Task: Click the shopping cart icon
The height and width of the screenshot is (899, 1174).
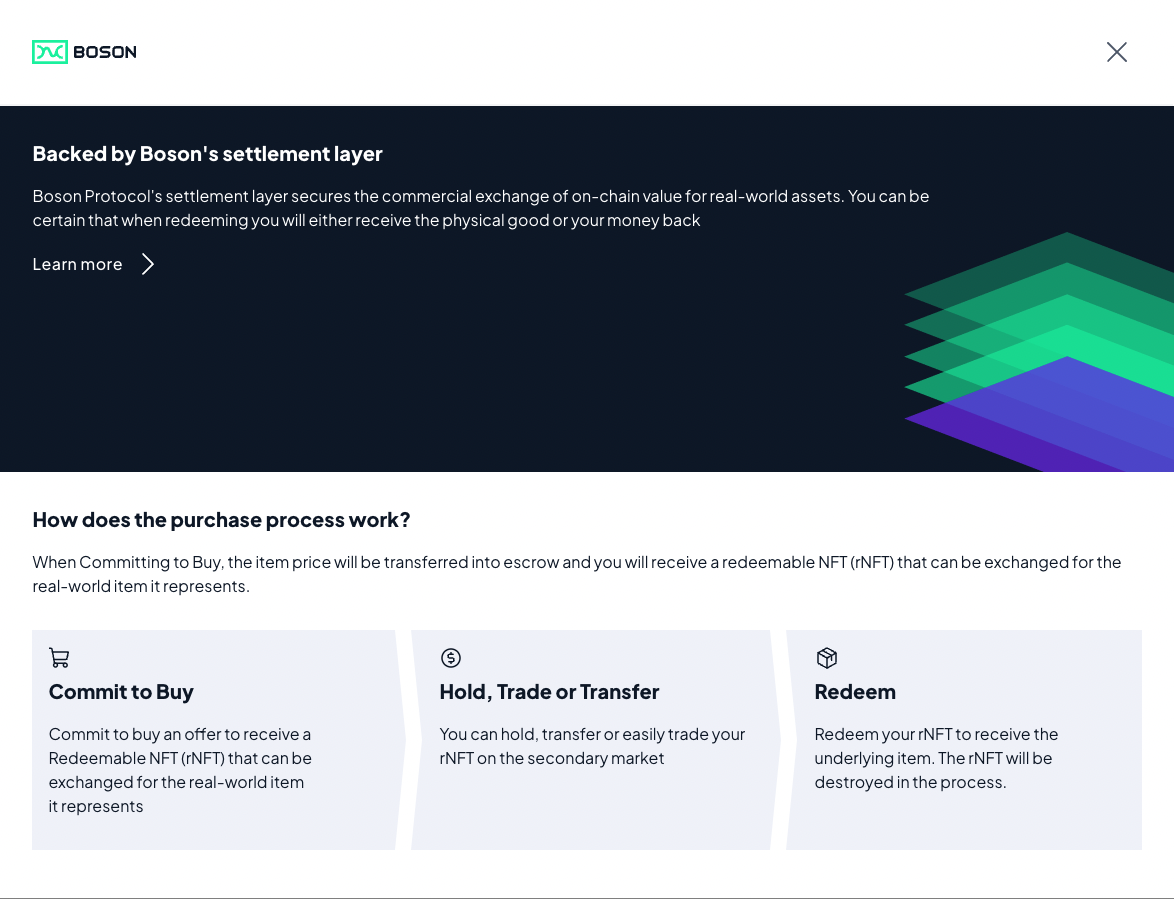Action: [x=59, y=658]
